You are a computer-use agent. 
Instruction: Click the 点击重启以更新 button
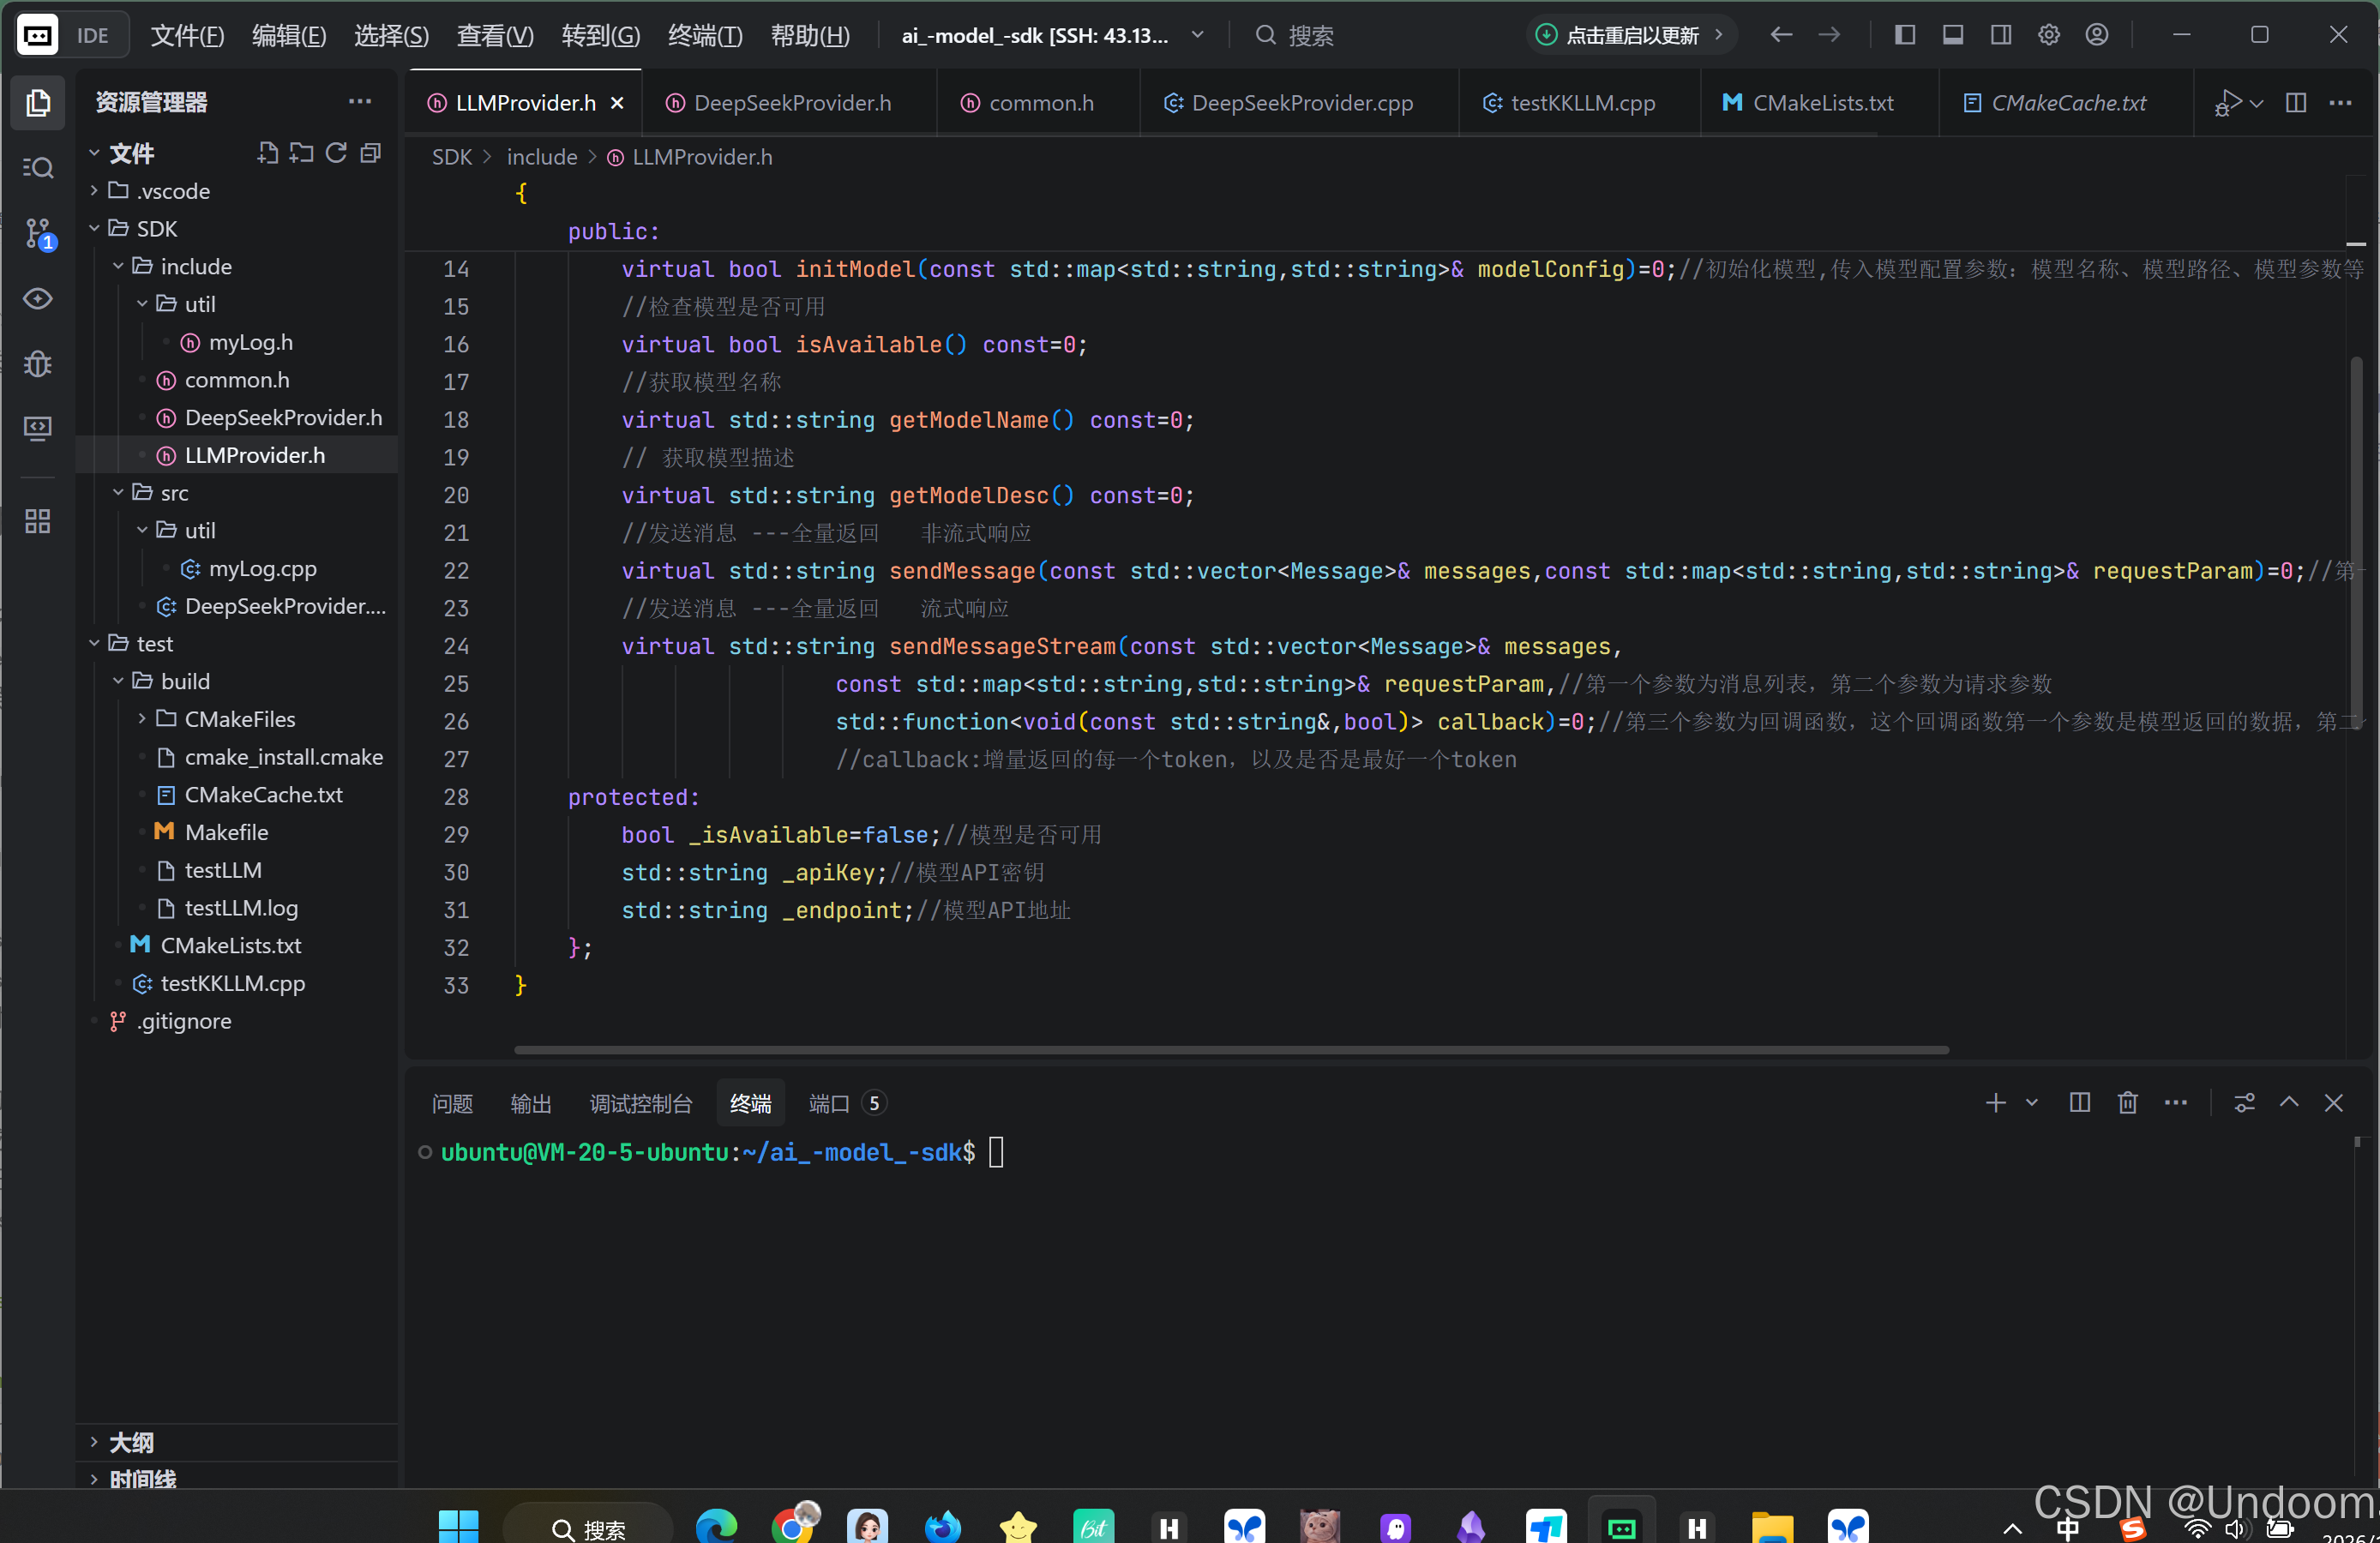pyautogui.click(x=1630, y=35)
